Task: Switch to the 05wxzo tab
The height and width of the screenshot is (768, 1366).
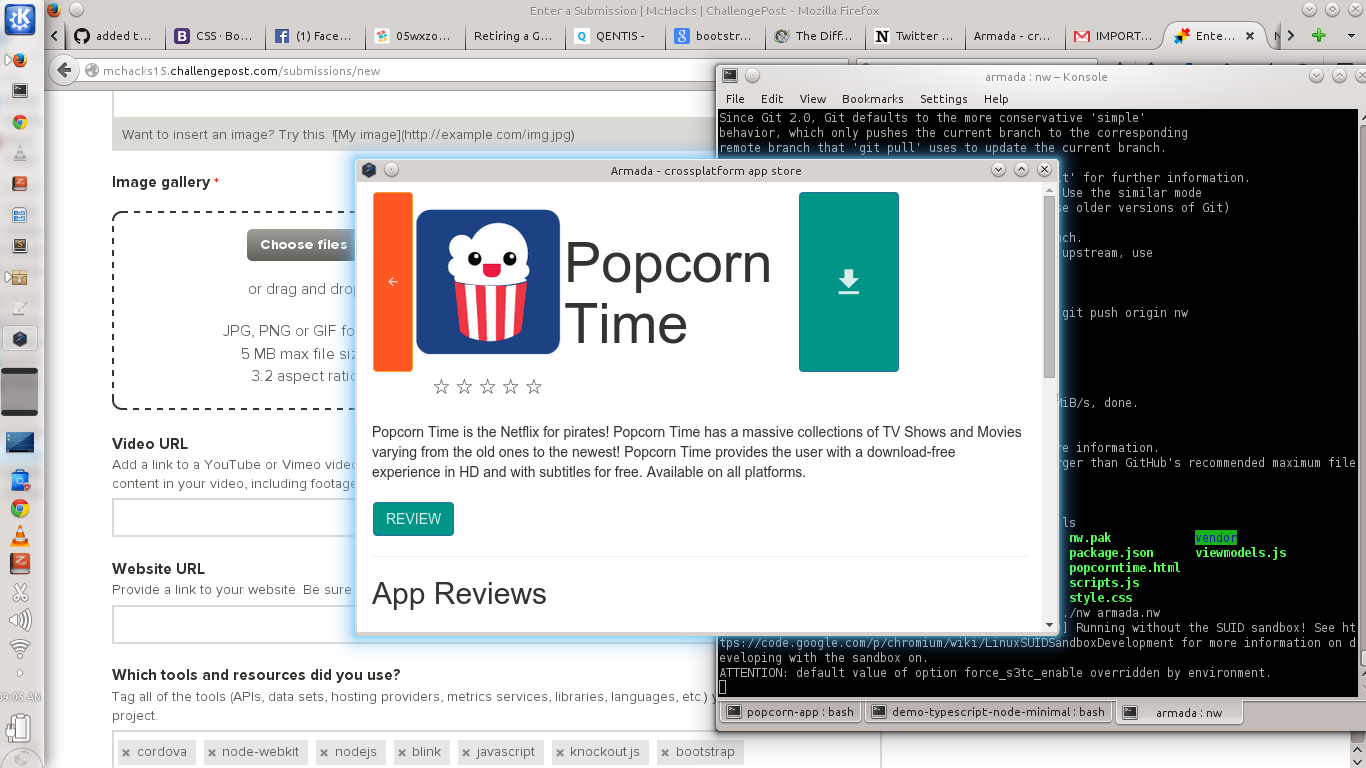Action: pyautogui.click(x=413, y=36)
